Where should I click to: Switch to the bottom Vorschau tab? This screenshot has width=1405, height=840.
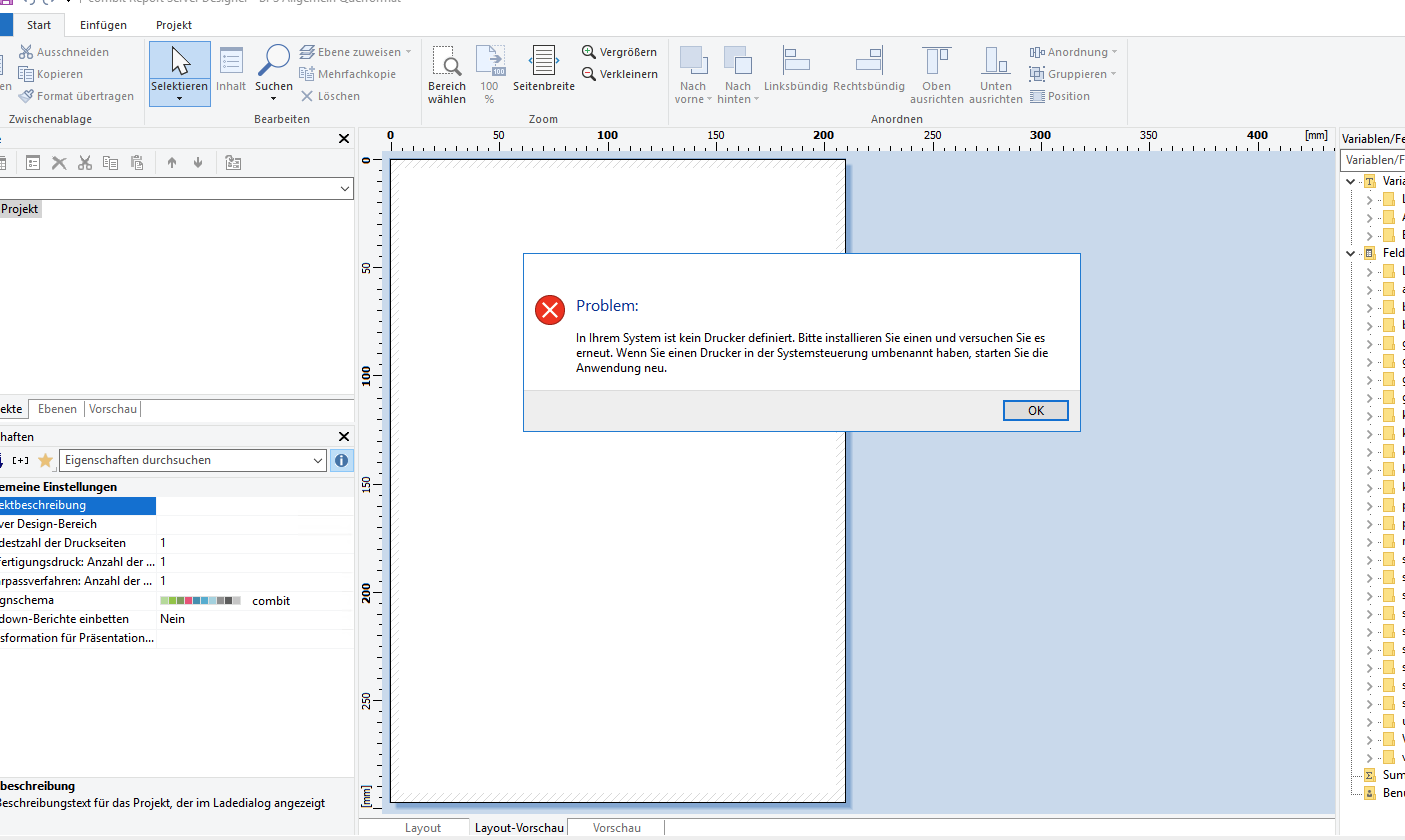pyautogui.click(x=616, y=828)
